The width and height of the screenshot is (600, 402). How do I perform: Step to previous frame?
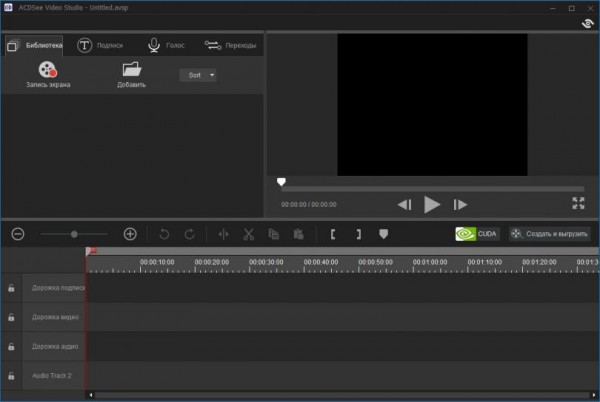click(404, 205)
